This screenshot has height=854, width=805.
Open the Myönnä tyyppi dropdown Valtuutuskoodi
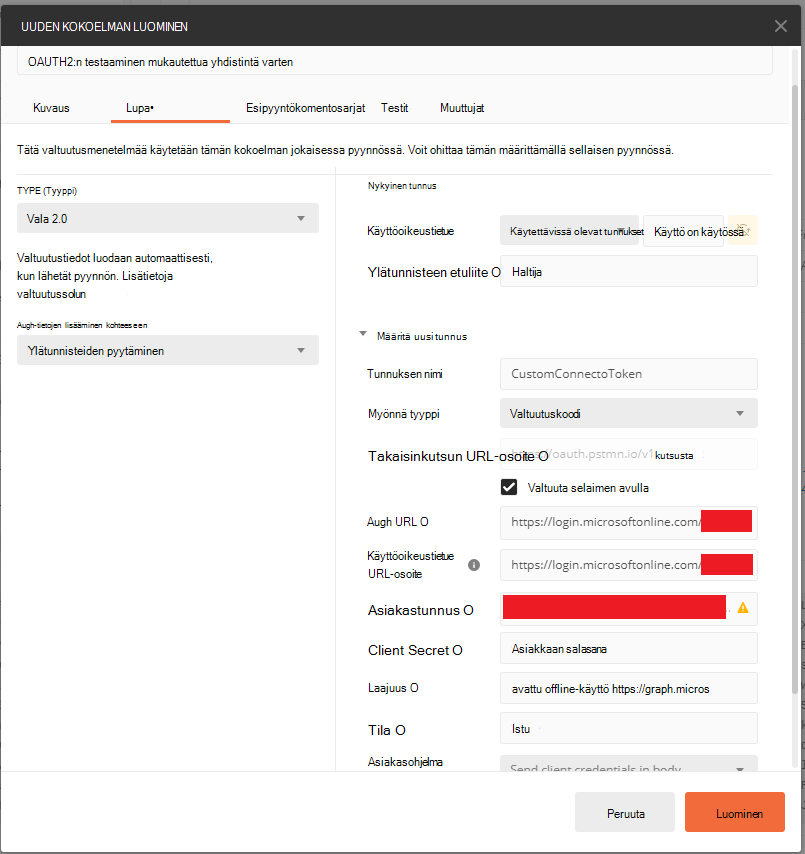click(629, 413)
